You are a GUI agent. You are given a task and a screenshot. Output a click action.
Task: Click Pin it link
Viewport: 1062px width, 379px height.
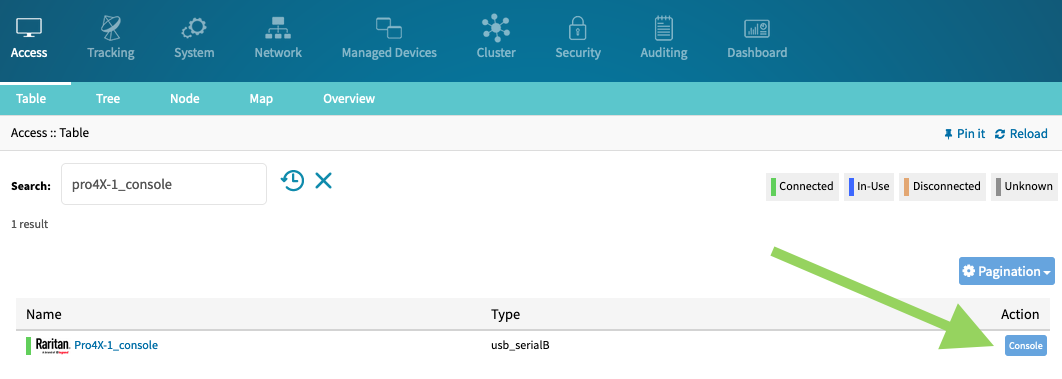(964, 134)
